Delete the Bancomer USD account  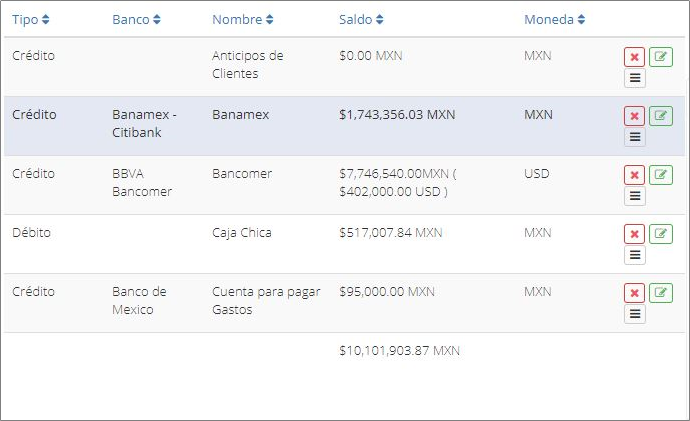pyautogui.click(x=634, y=175)
